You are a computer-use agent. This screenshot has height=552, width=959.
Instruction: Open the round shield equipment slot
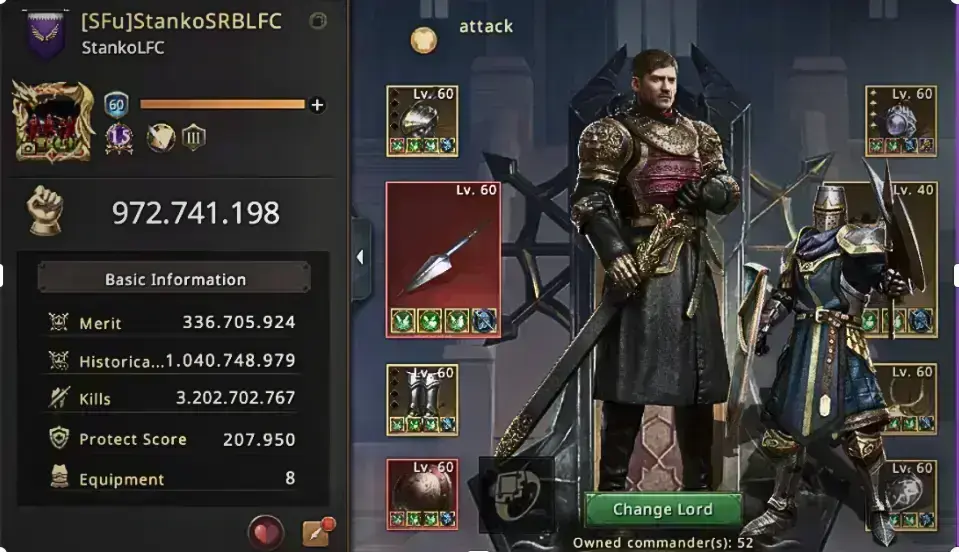(x=422, y=494)
